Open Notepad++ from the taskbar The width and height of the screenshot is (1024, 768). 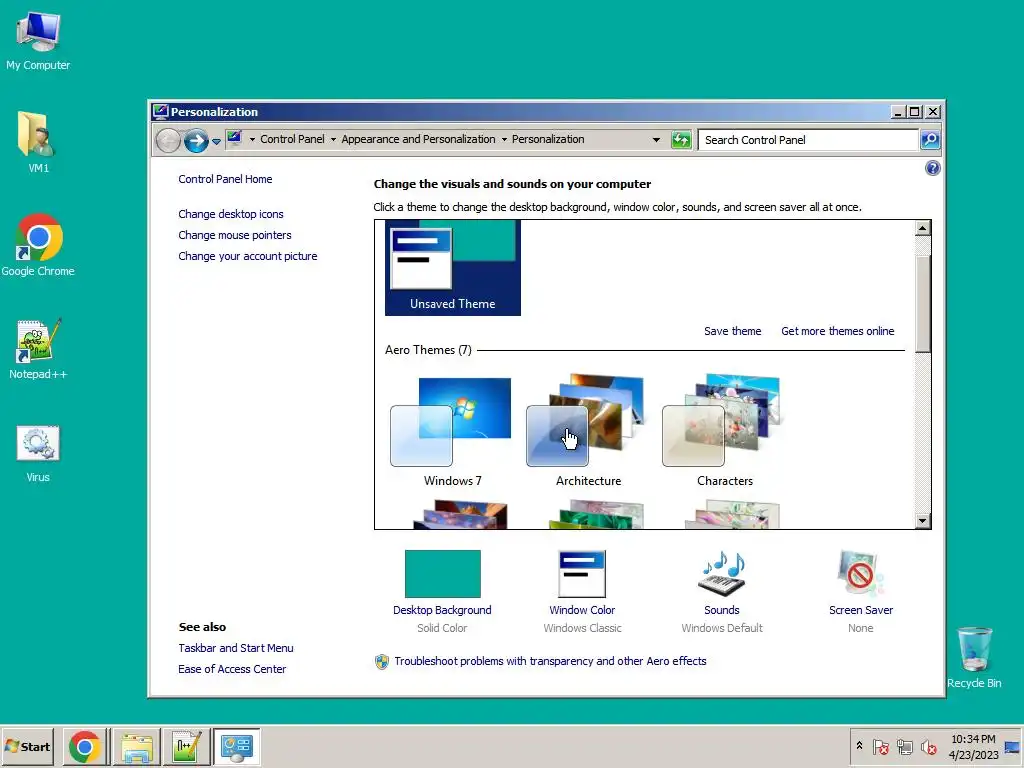[186, 746]
